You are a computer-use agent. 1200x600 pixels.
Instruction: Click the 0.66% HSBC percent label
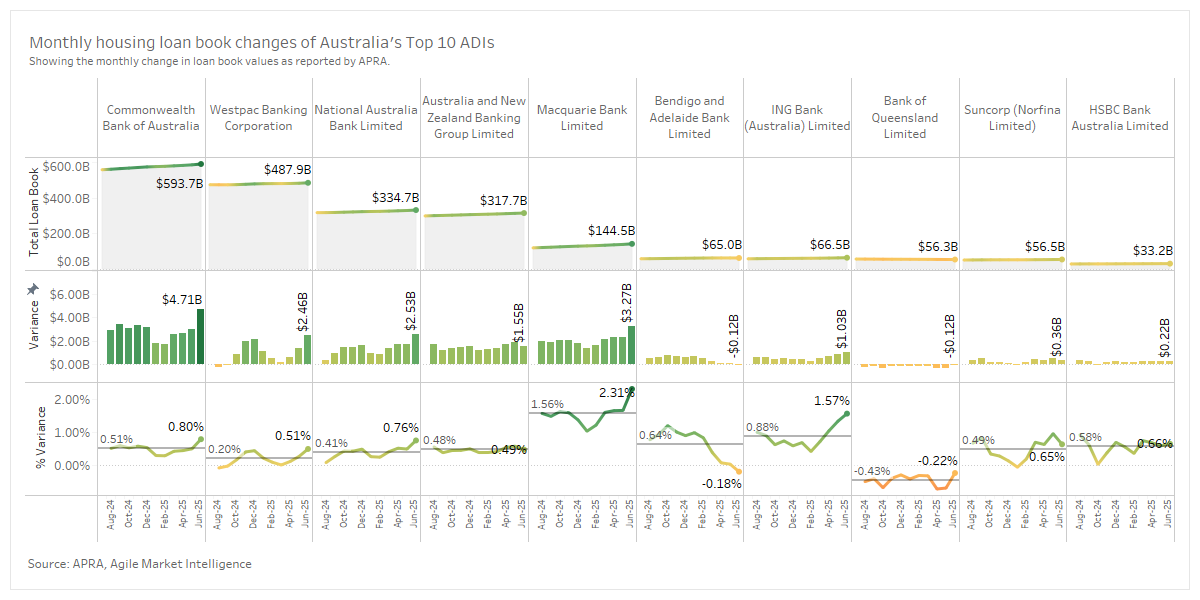pyautogui.click(x=1155, y=443)
